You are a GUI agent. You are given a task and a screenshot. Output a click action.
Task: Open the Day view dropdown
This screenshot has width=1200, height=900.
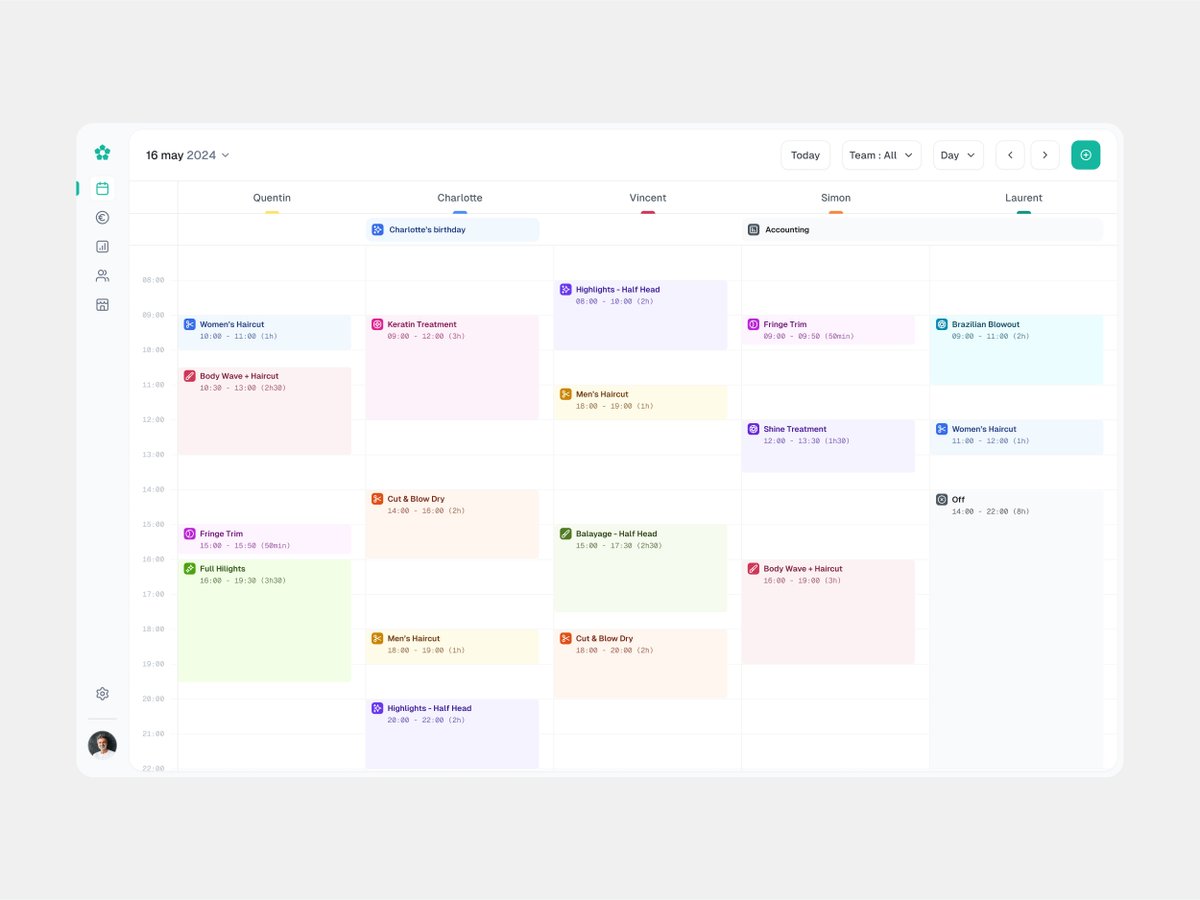tap(958, 155)
